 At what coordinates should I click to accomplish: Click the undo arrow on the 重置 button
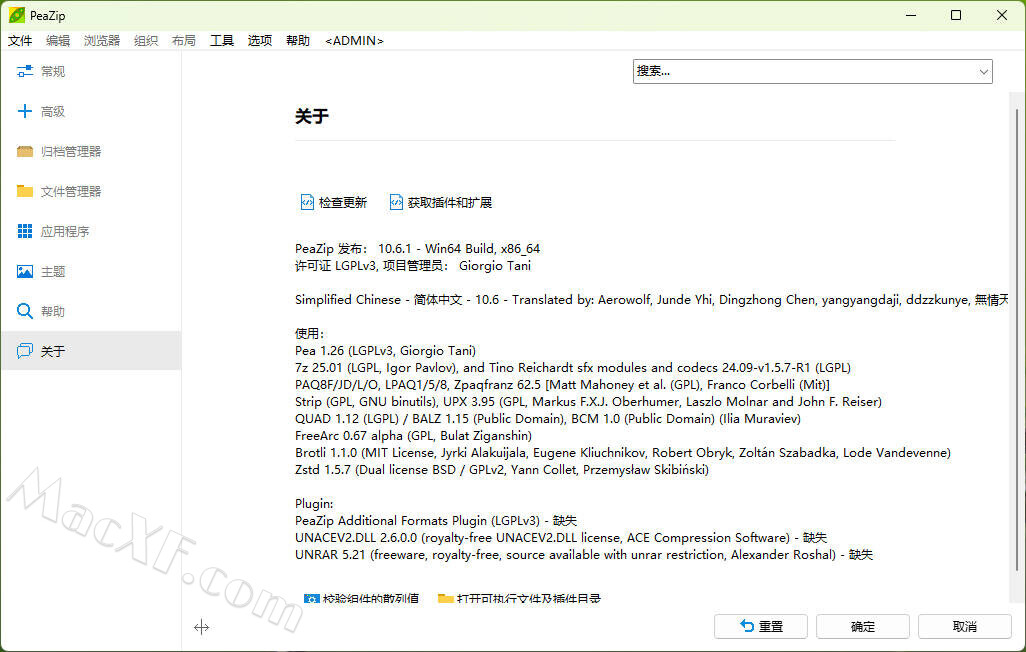(747, 626)
